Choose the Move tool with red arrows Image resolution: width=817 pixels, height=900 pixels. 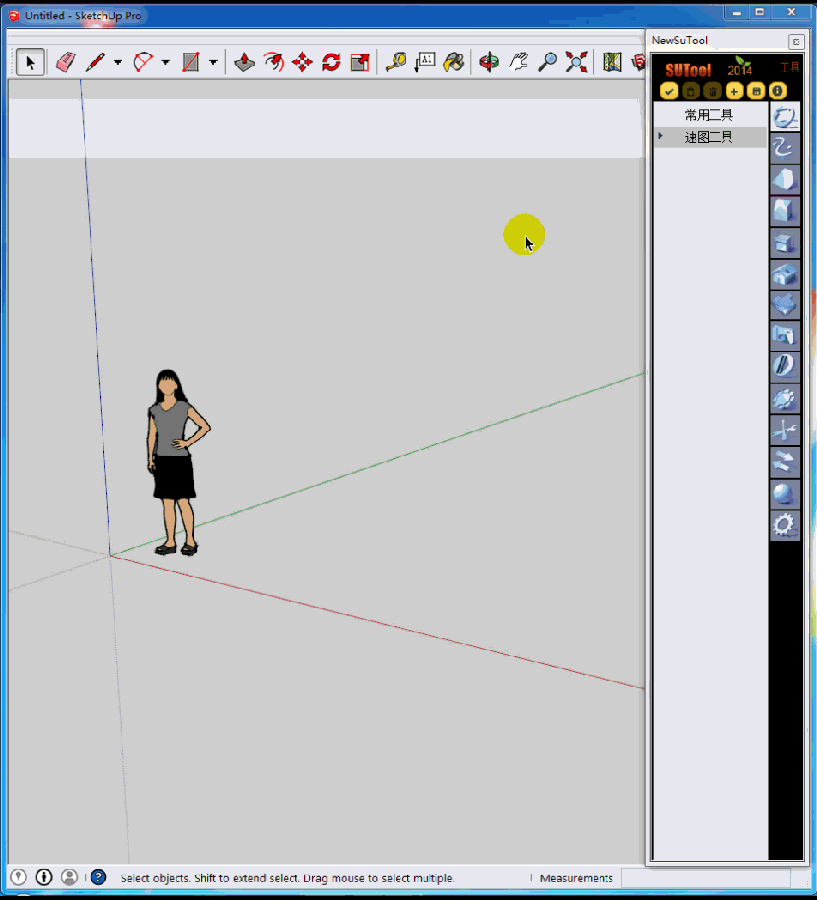(303, 62)
